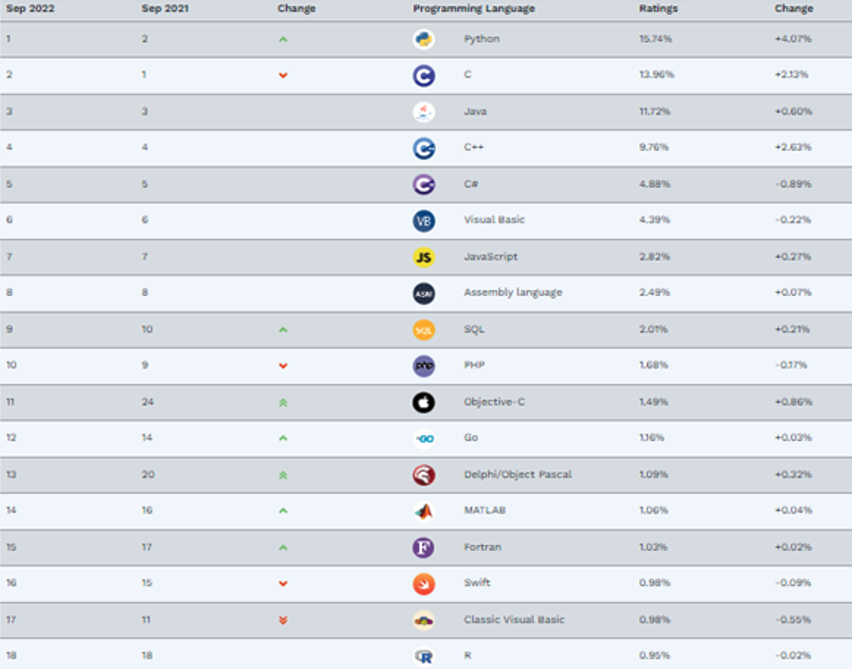Open the Delphi/Object Pascal language entry
The width and height of the screenshot is (852, 669).
(517, 474)
